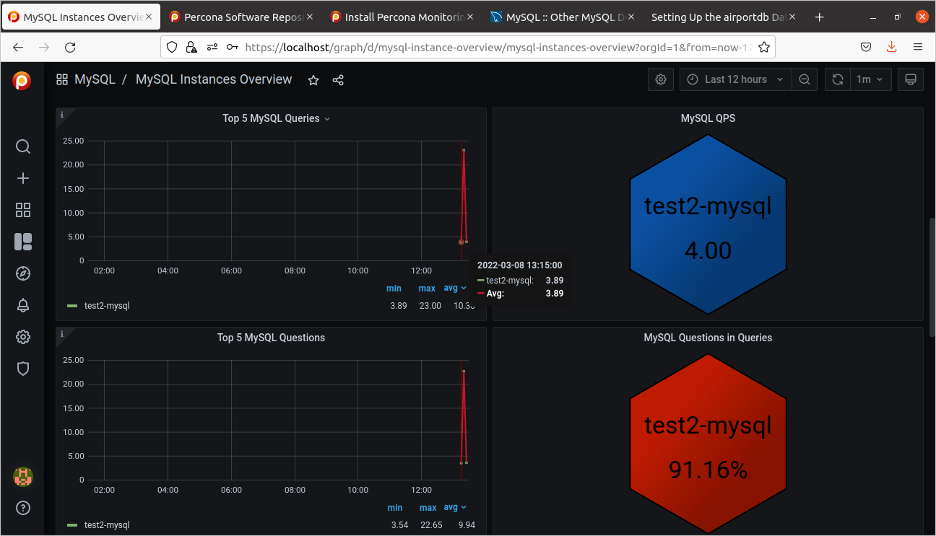936x536 pixels.
Task: Open Server Admin shield icon
Action: click(x=23, y=368)
